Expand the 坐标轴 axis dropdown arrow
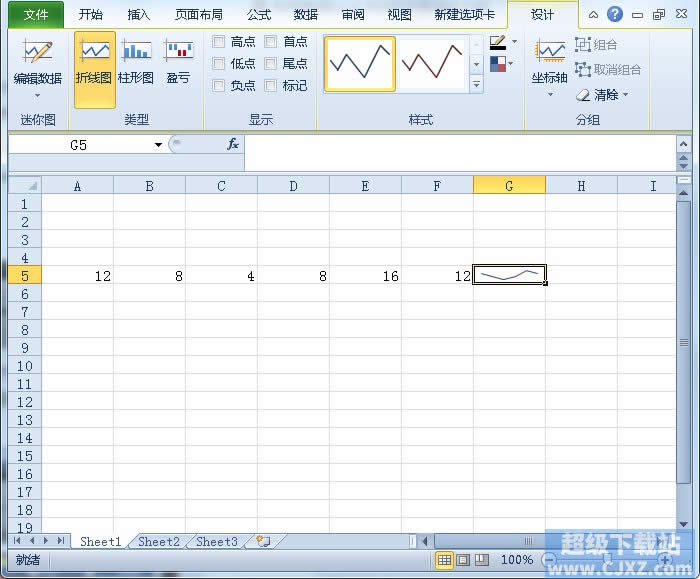 [x=550, y=94]
